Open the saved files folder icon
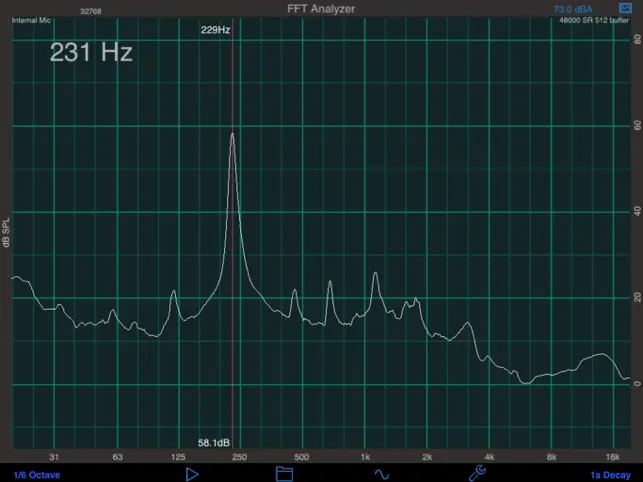The width and height of the screenshot is (643, 482). tap(284, 474)
